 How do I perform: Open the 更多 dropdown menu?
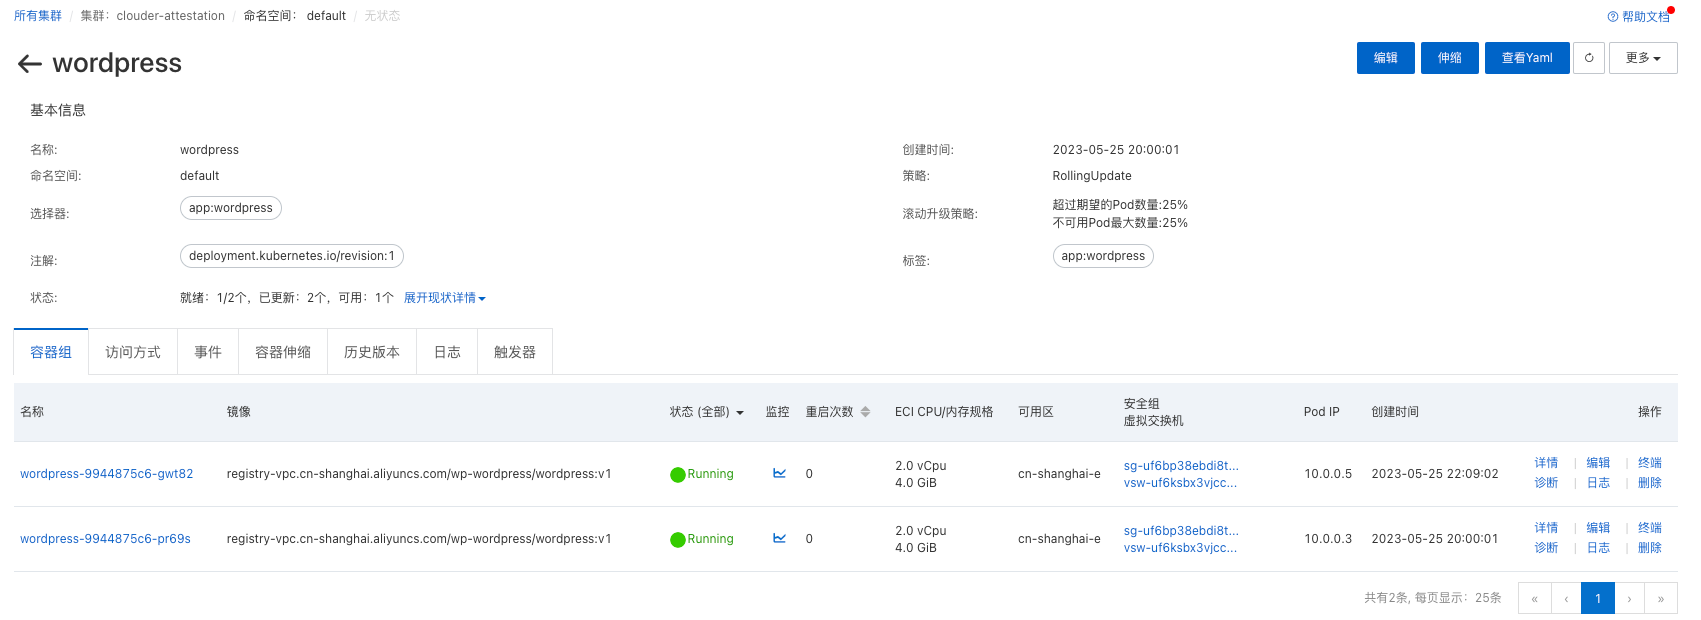[x=1643, y=58]
